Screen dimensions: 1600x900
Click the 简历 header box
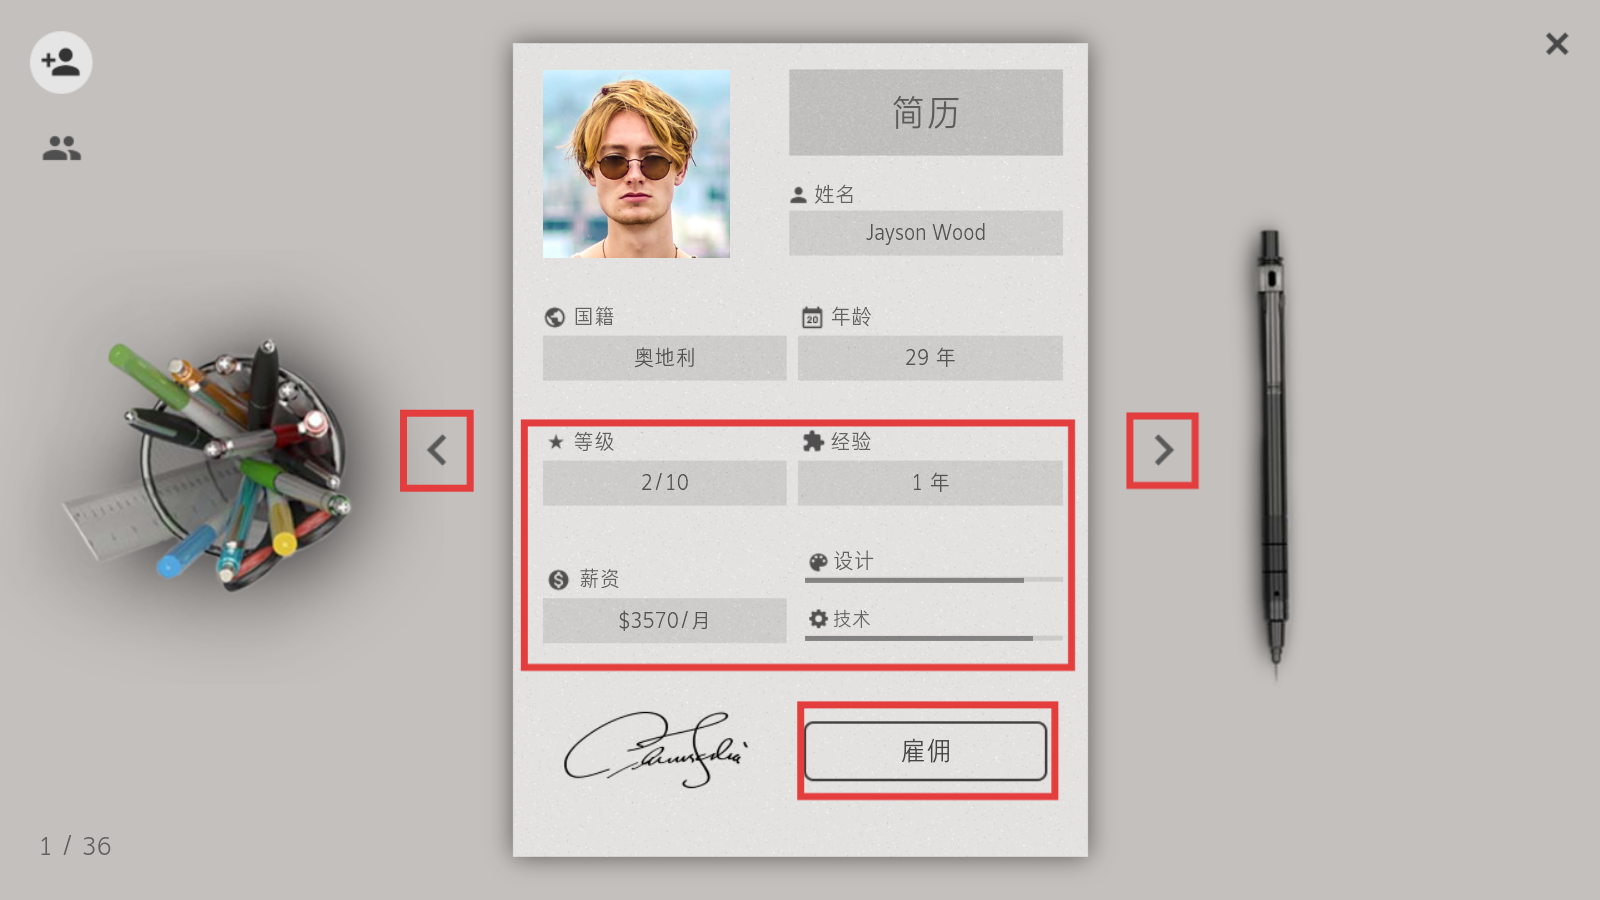pos(926,112)
